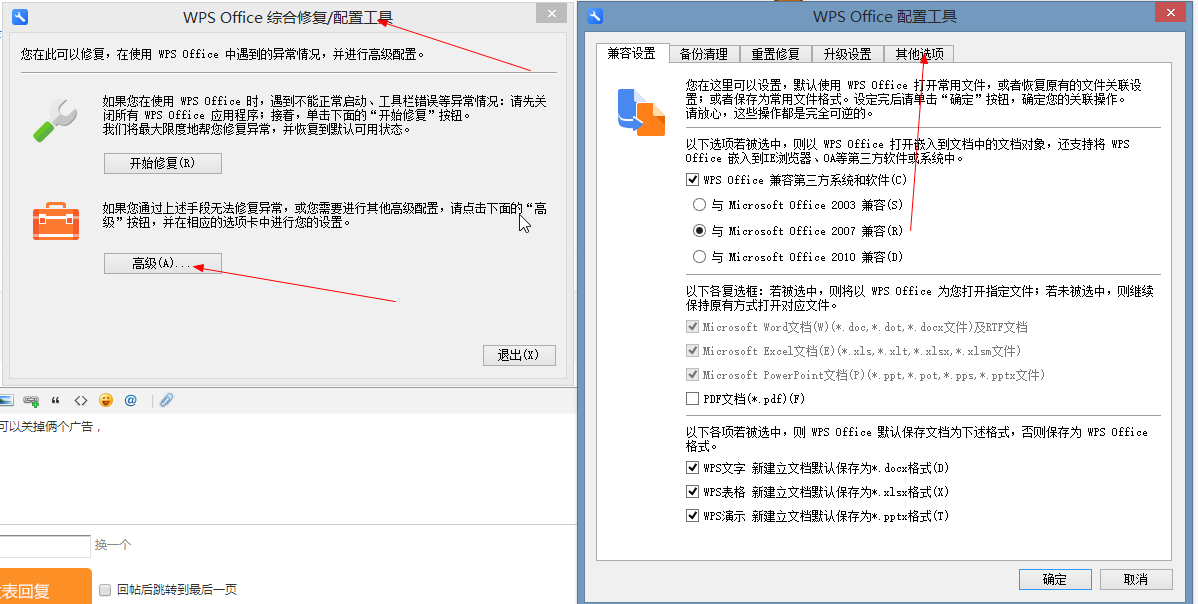Click the quote icon in editor toolbar
The image size is (1198, 604).
coord(55,400)
